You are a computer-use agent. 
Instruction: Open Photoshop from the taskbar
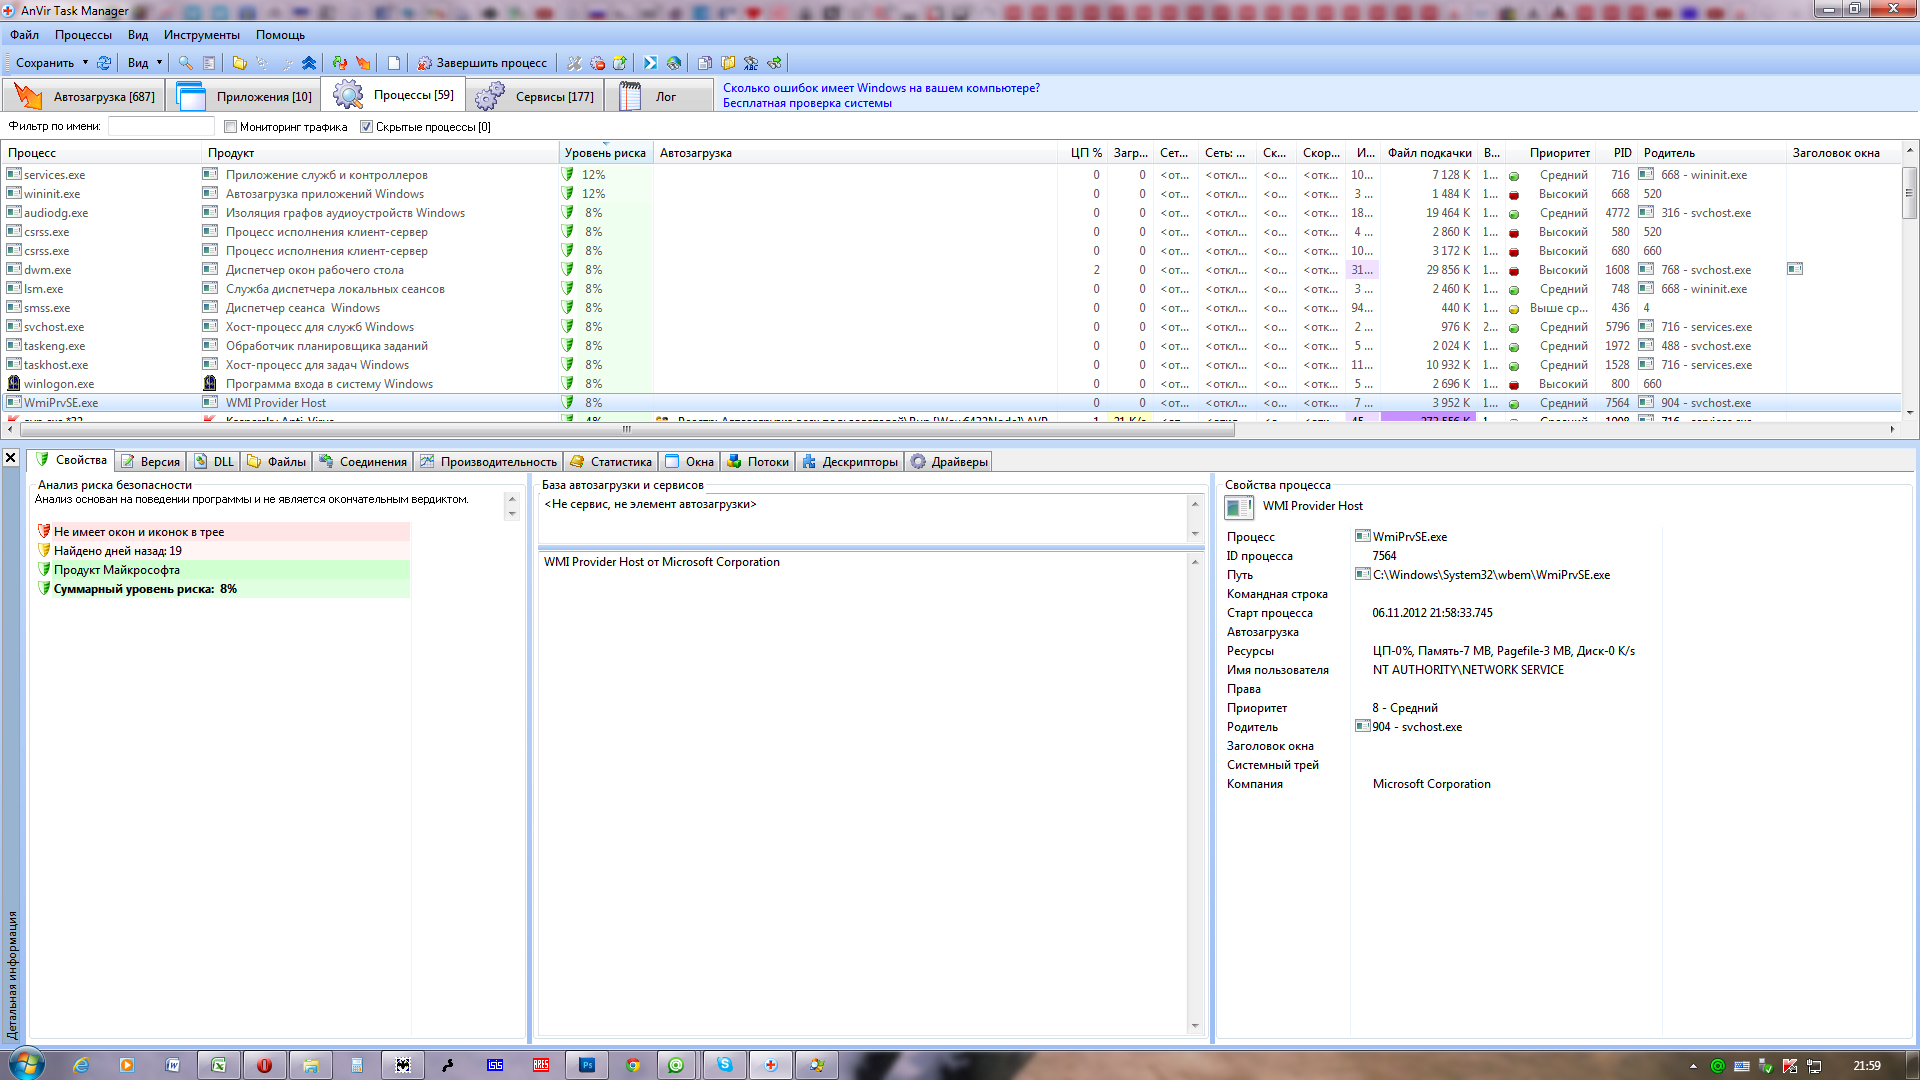pos(587,1065)
